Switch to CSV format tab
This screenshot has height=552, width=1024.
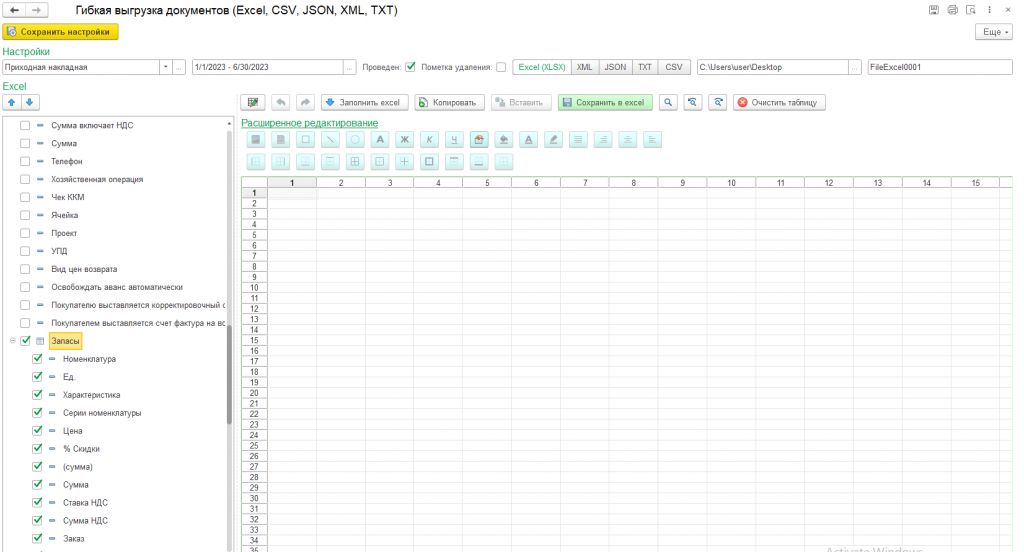tap(674, 67)
